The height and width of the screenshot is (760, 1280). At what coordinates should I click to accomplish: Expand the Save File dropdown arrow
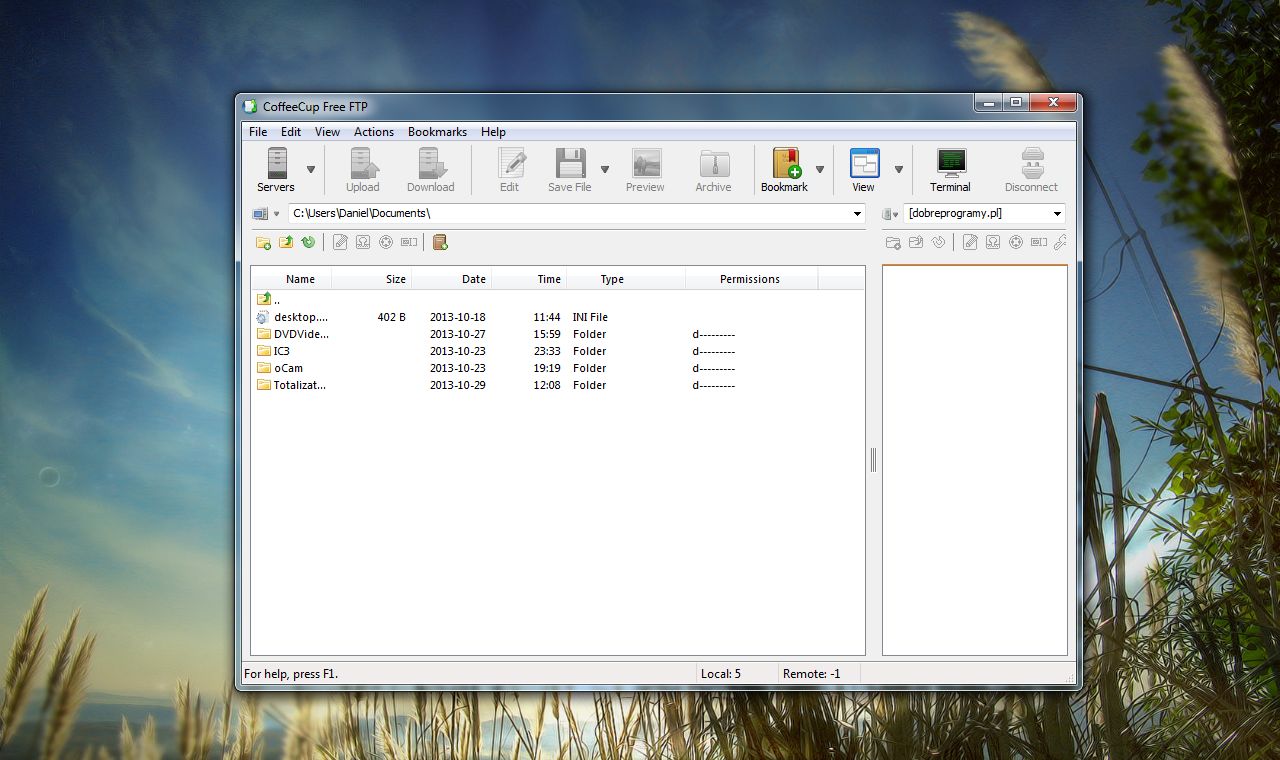[x=605, y=169]
